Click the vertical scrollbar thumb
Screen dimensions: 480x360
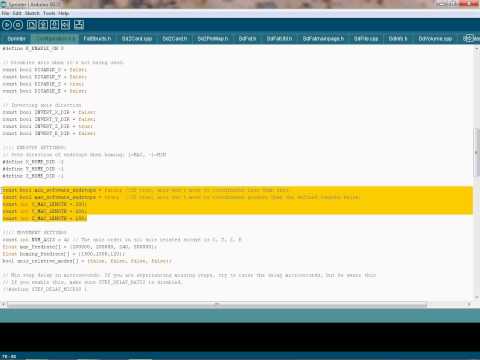pyautogui.click(x=476, y=152)
